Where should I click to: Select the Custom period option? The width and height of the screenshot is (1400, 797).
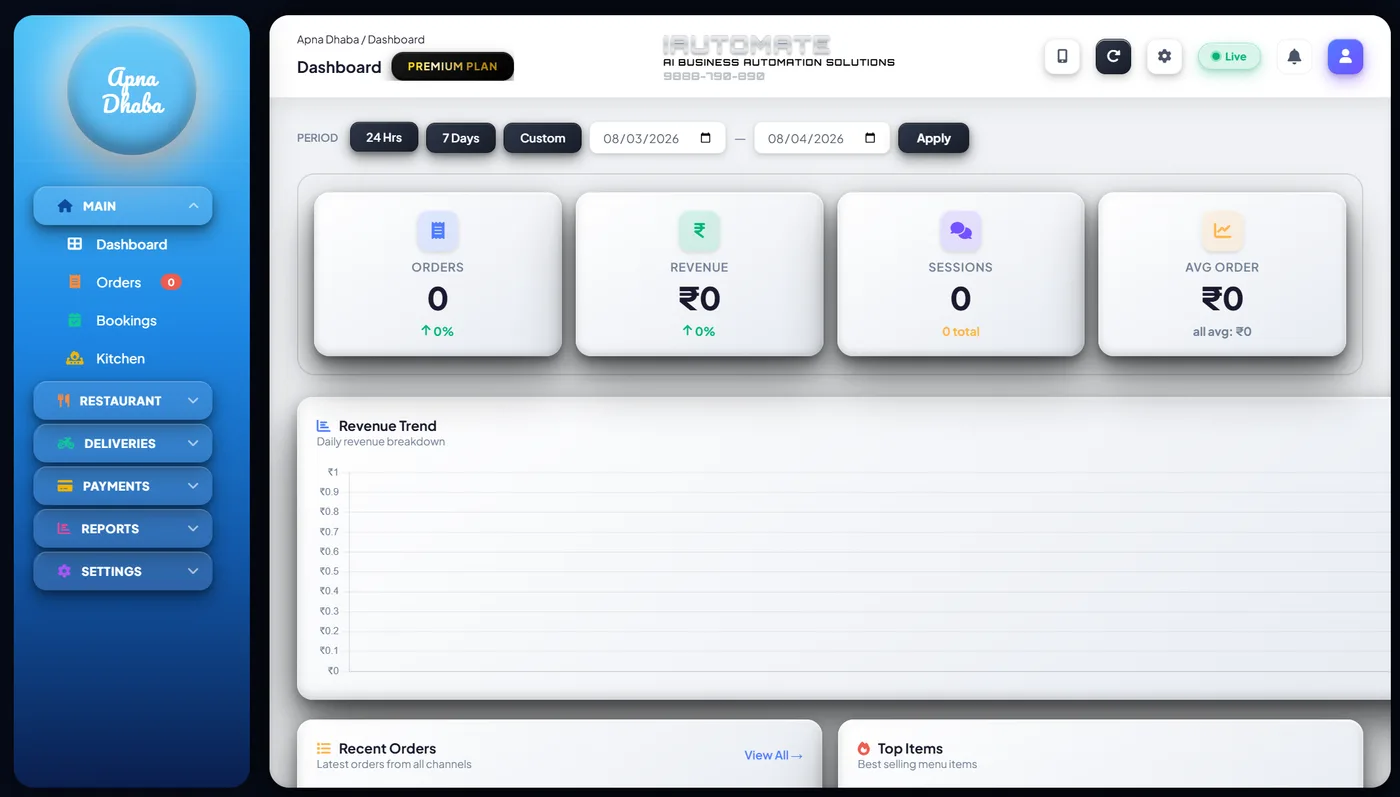coord(543,138)
